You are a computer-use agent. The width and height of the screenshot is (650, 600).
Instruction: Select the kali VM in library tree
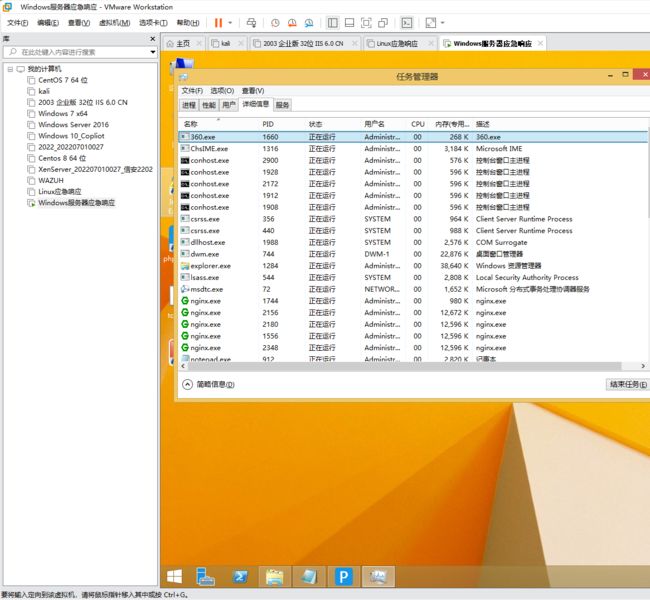click(x=44, y=91)
